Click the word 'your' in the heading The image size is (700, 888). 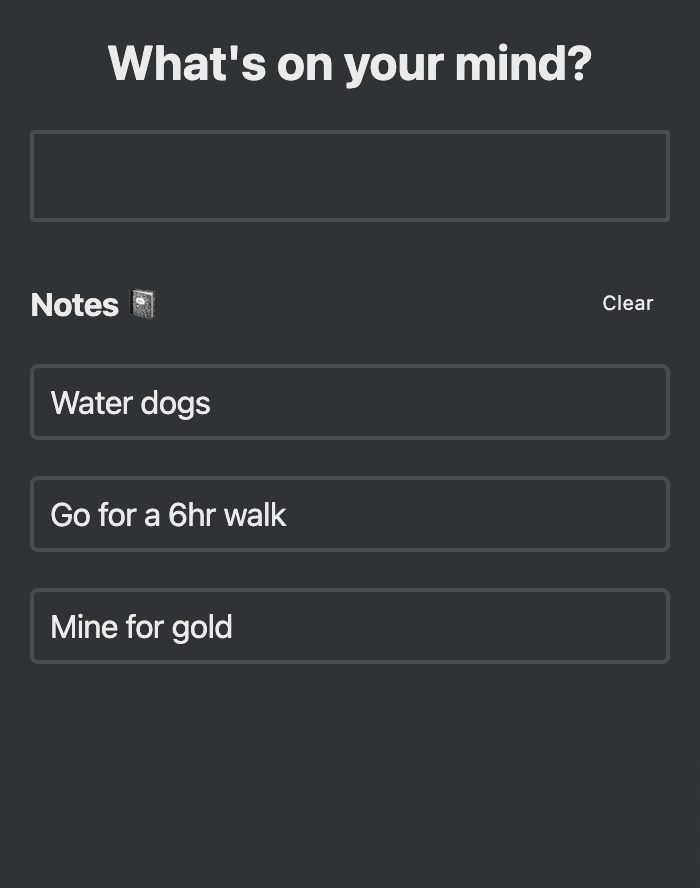(x=393, y=65)
